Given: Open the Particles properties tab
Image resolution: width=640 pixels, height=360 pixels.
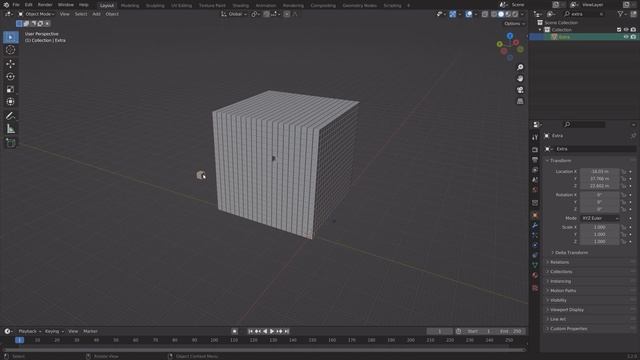Looking at the screenshot, I should tap(535, 235).
